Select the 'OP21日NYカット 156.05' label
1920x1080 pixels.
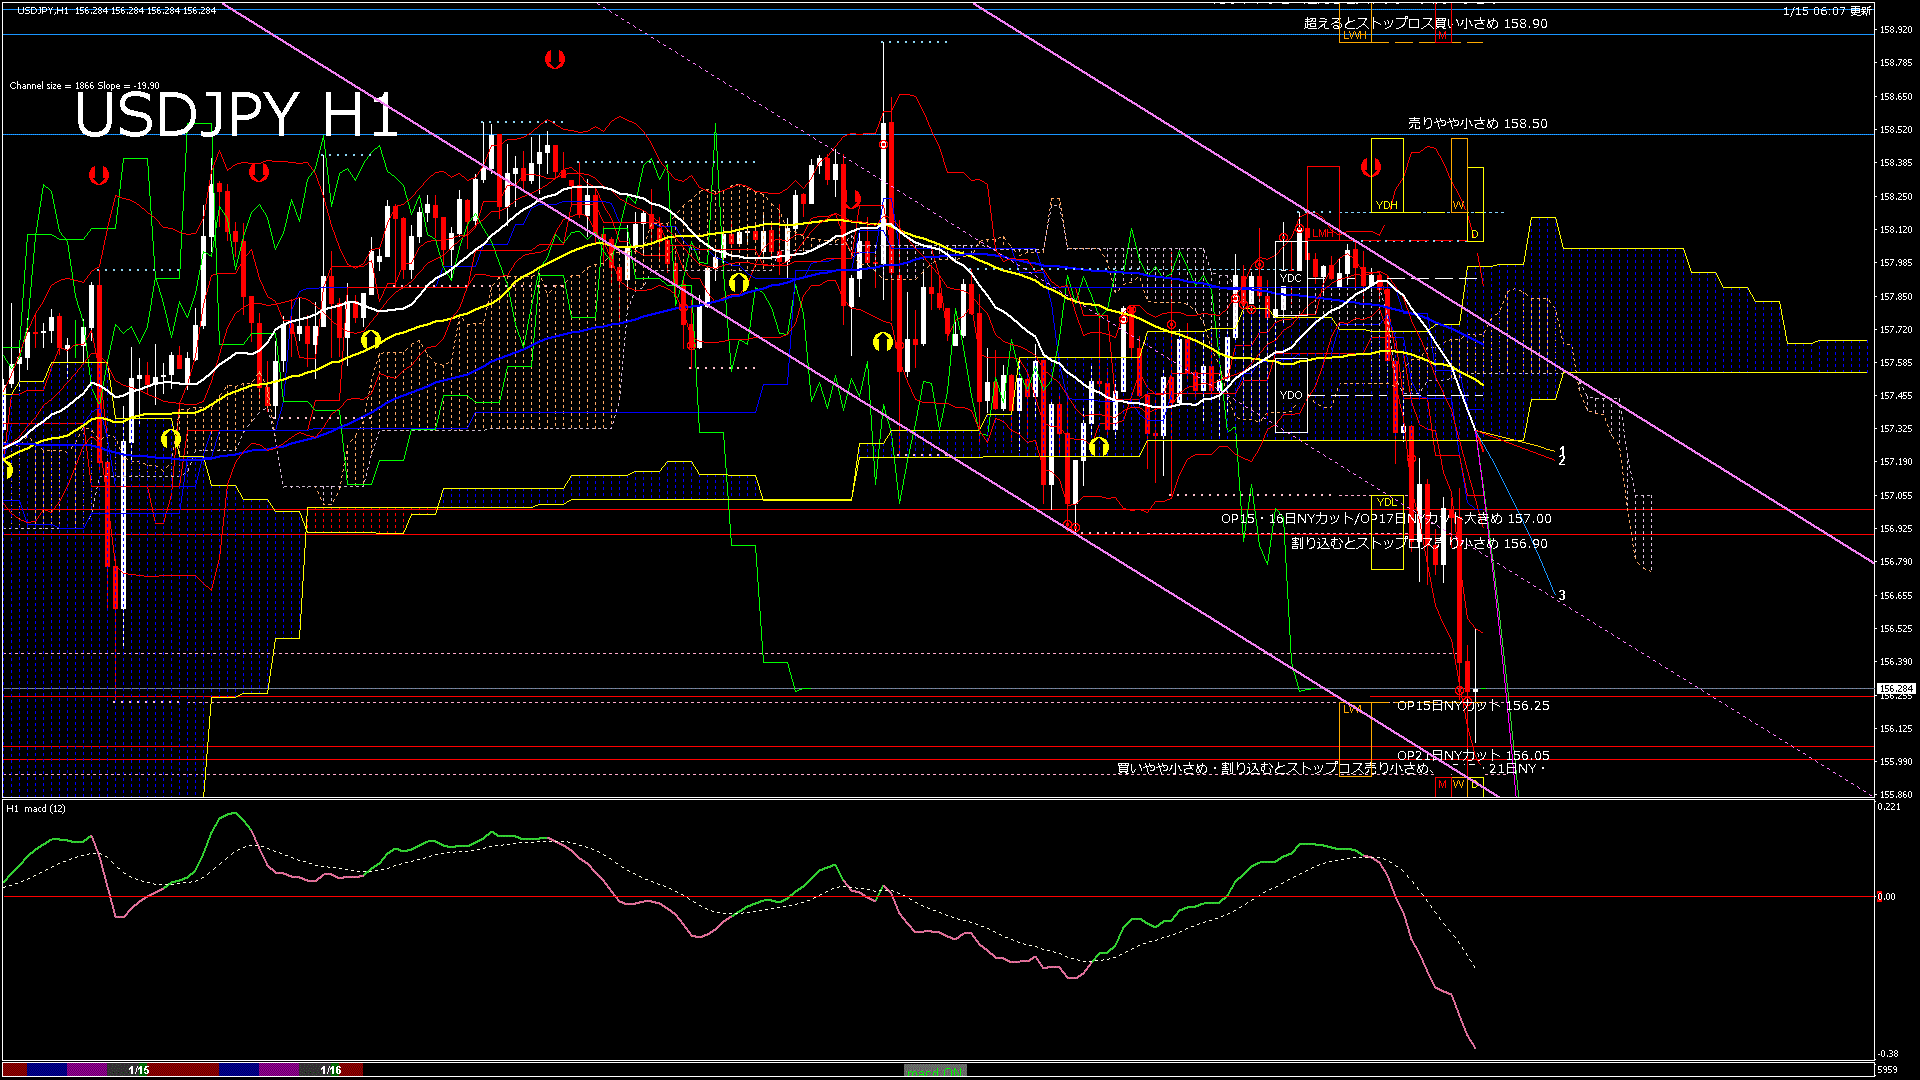pyautogui.click(x=1473, y=756)
